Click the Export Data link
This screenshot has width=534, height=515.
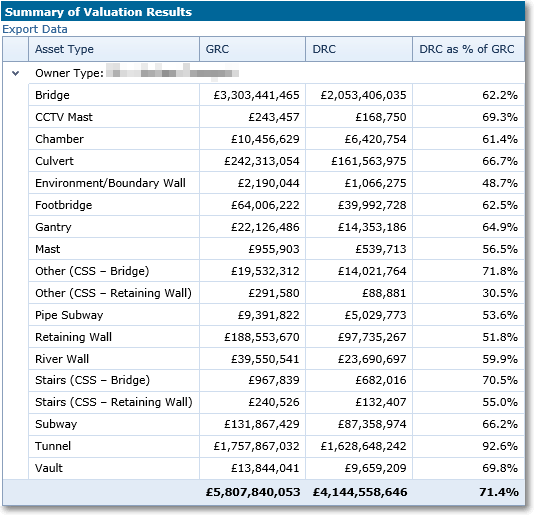point(35,29)
